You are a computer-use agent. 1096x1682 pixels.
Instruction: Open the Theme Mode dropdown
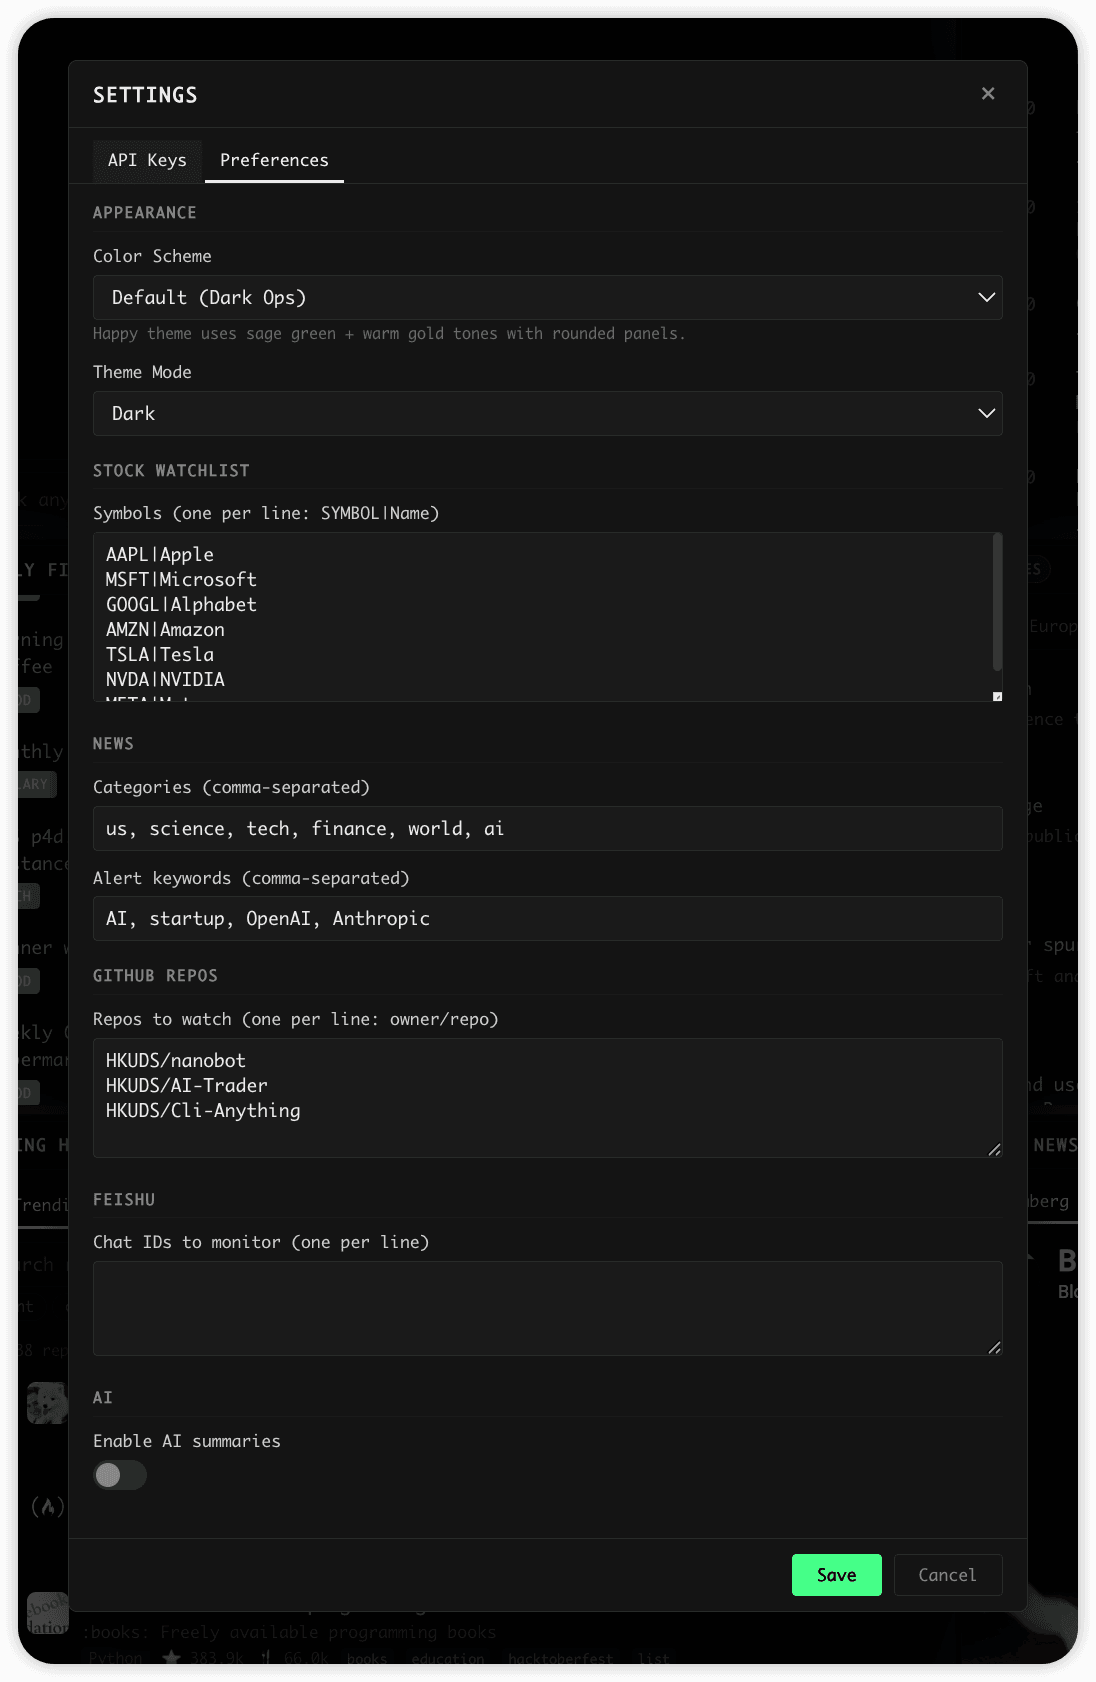click(548, 413)
